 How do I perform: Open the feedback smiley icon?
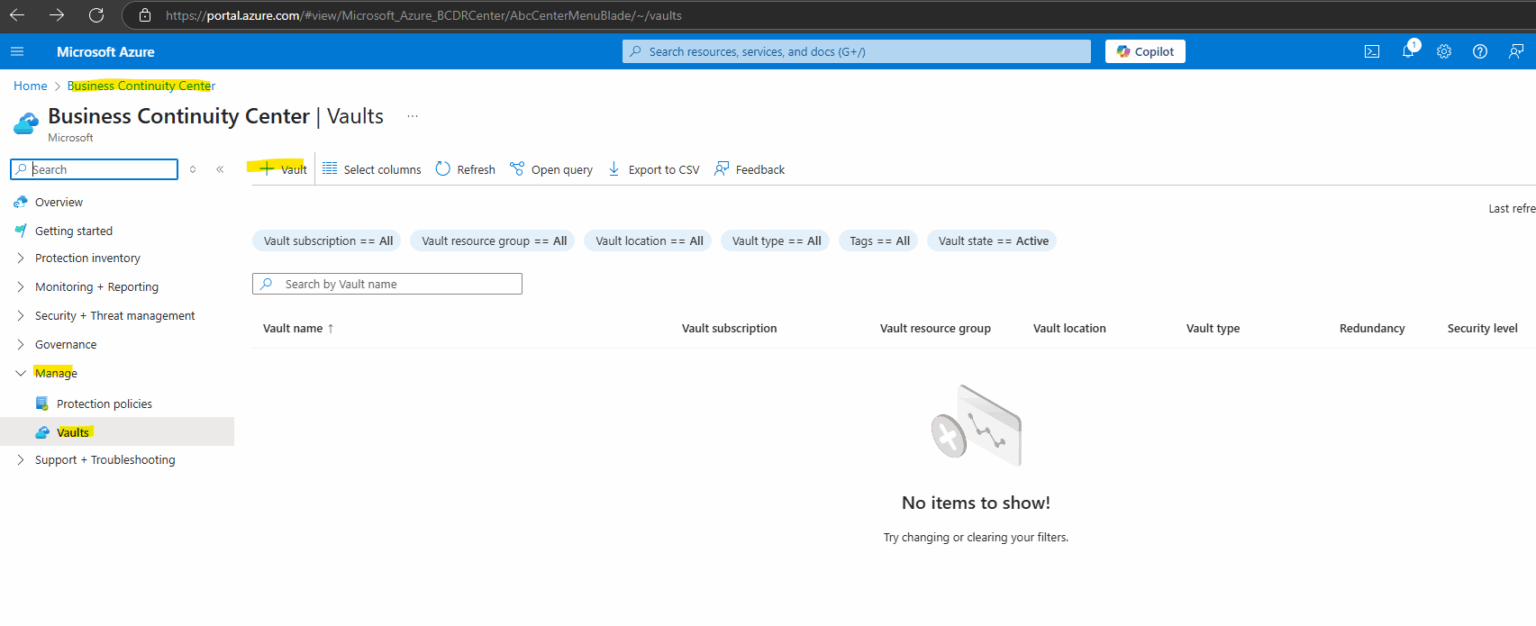coord(1515,51)
